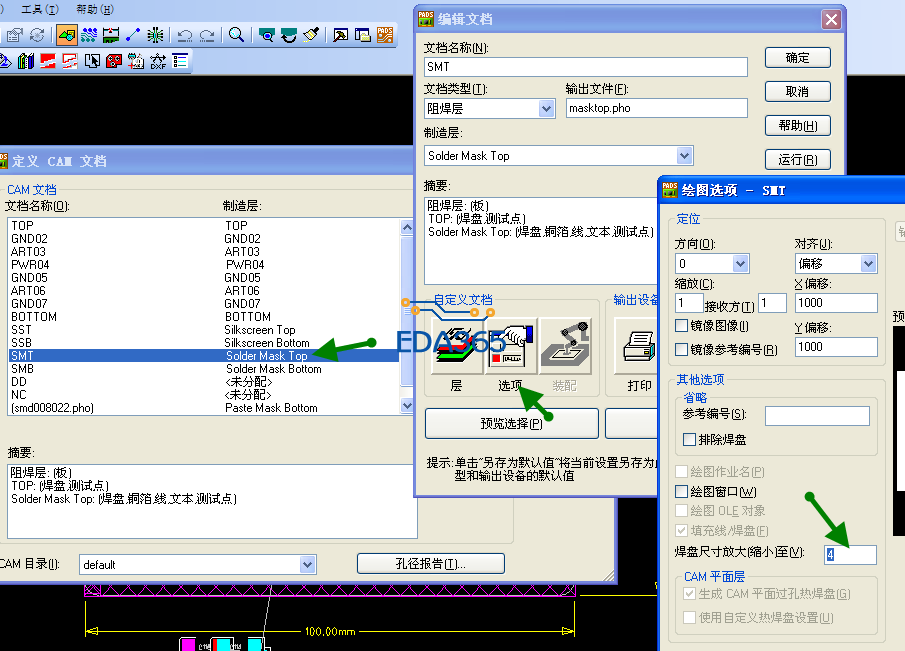Click the ECO line tool icon
This screenshot has height=651, width=905.
133,35
